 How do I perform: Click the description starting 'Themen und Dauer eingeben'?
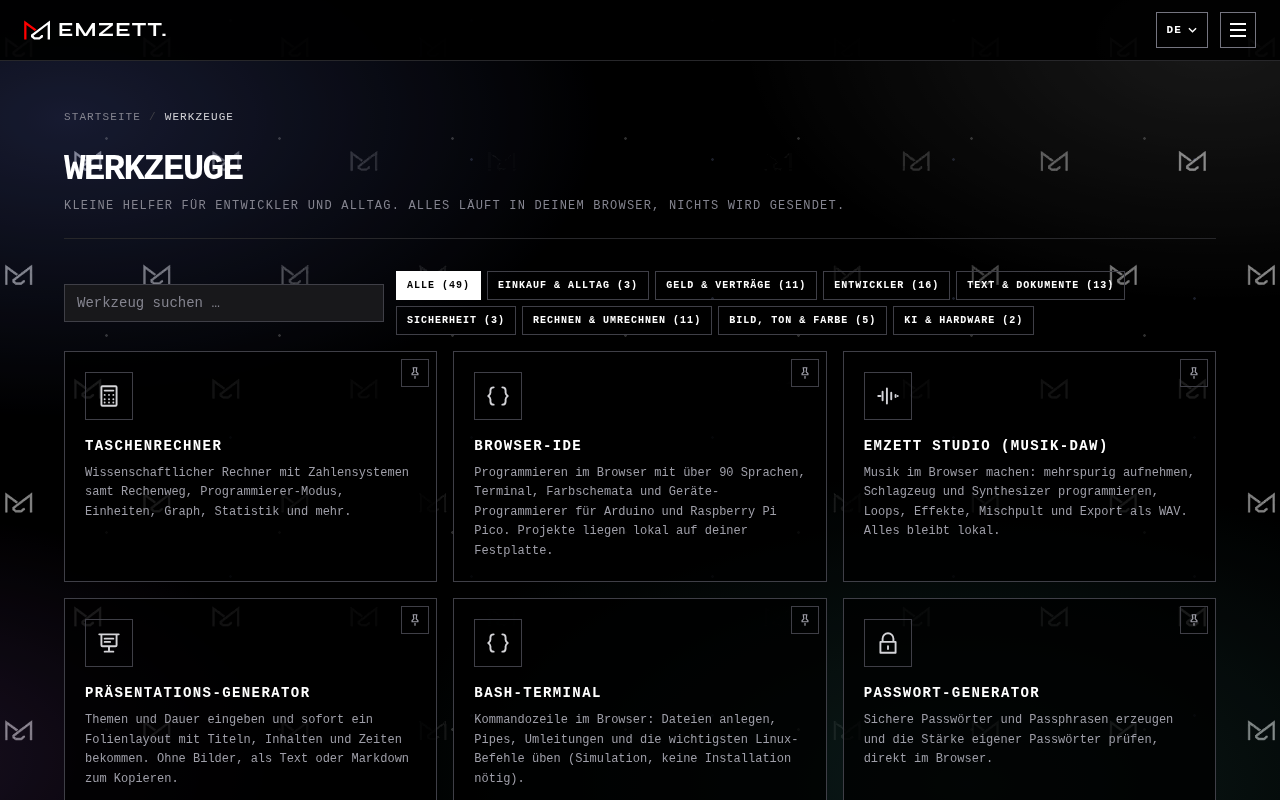pos(247,749)
